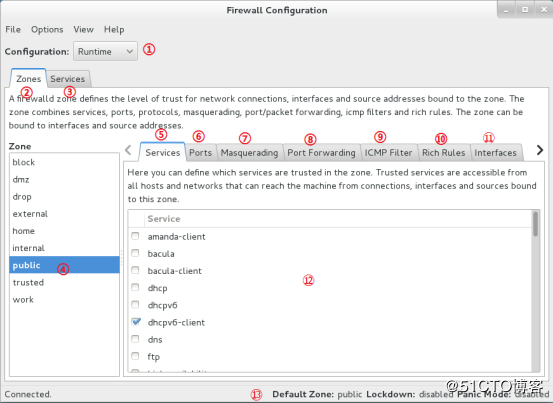Open the ICMP Filter tab
The height and width of the screenshot is (403, 553).
pyautogui.click(x=388, y=153)
